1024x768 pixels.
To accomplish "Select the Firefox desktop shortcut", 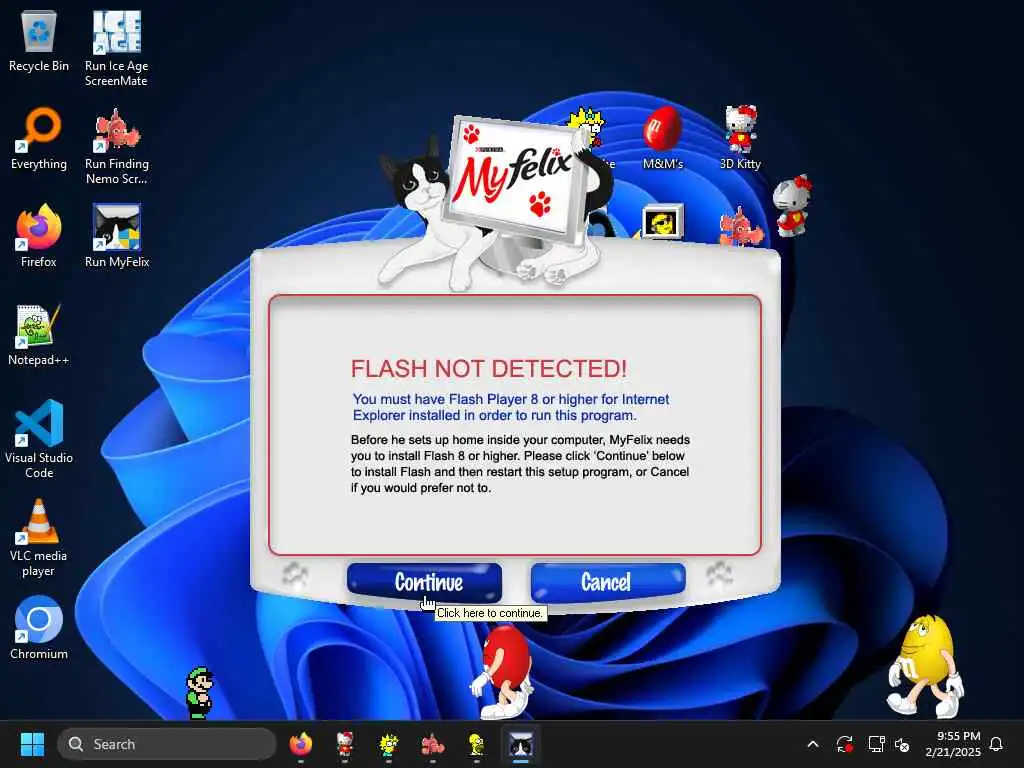I will [x=39, y=236].
